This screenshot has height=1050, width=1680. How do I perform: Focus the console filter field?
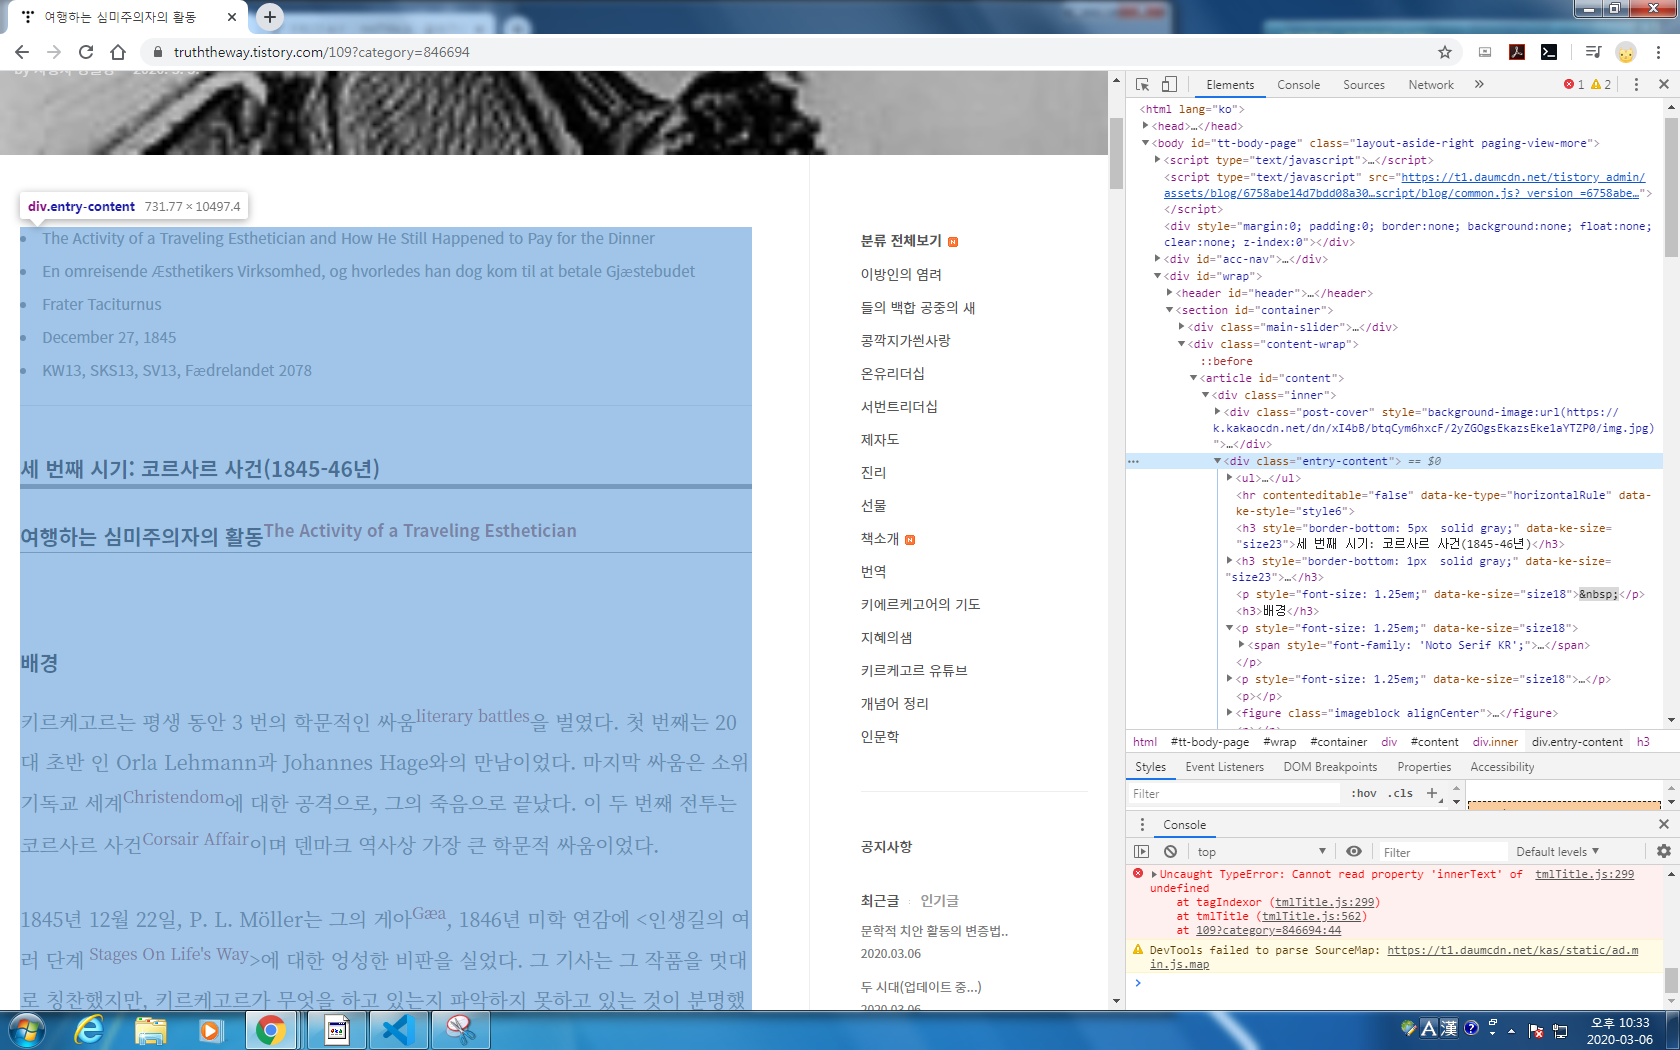point(1443,852)
